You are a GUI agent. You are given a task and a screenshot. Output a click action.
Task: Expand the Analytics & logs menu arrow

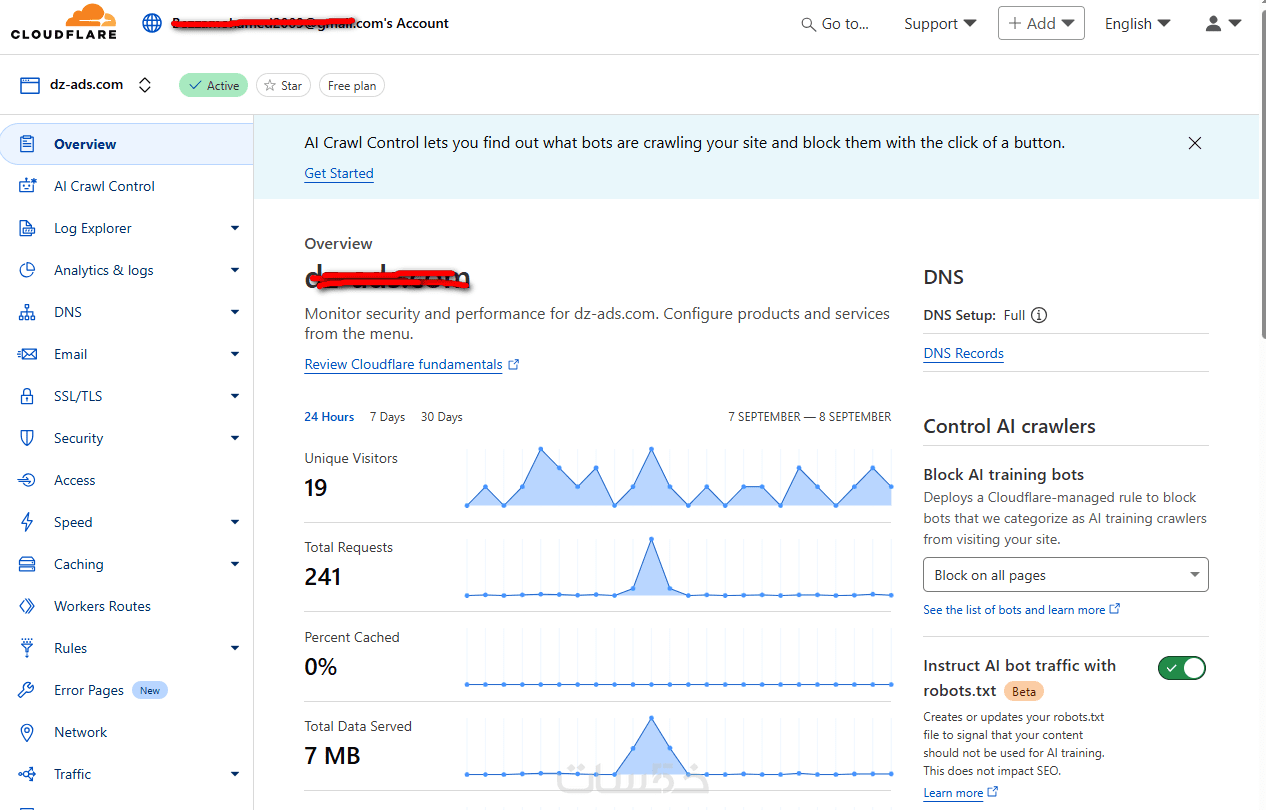coord(235,270)
